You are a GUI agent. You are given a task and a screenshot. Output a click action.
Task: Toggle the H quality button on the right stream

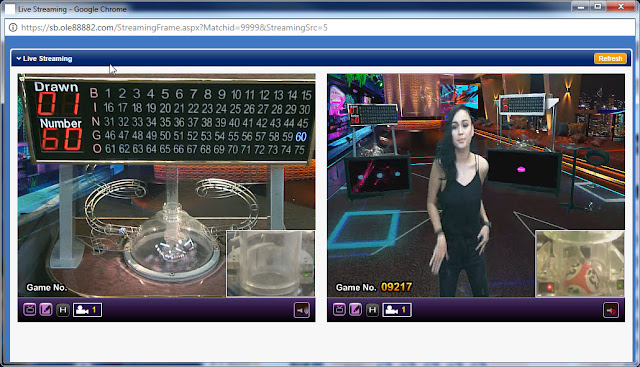[372, 310]
